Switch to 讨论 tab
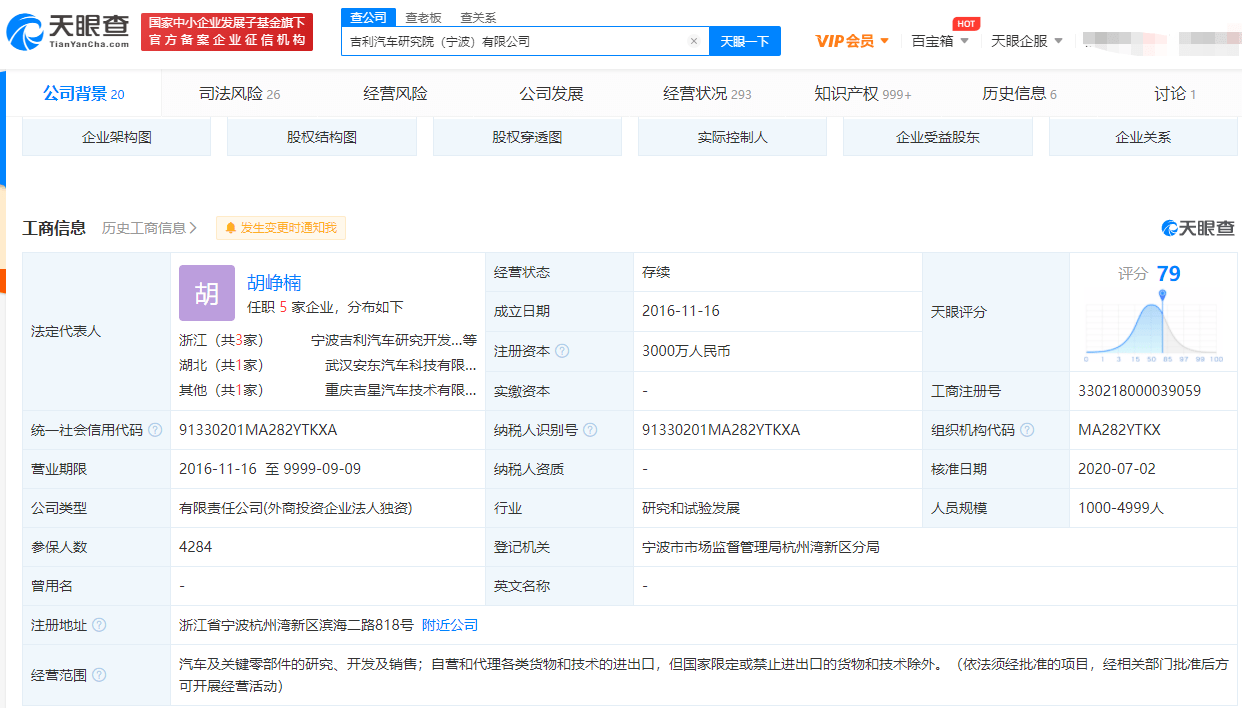1242x708 pixels. [1175, 94]
